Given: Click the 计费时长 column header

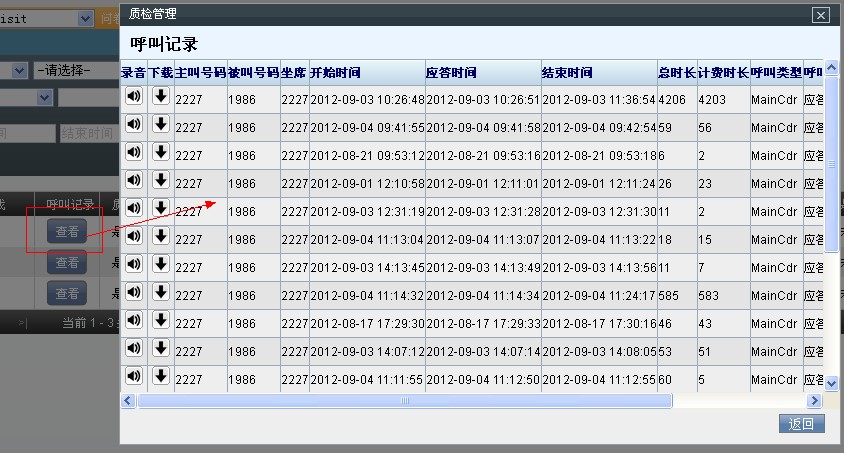Looking at the screenshot, I should pos(723,73).
